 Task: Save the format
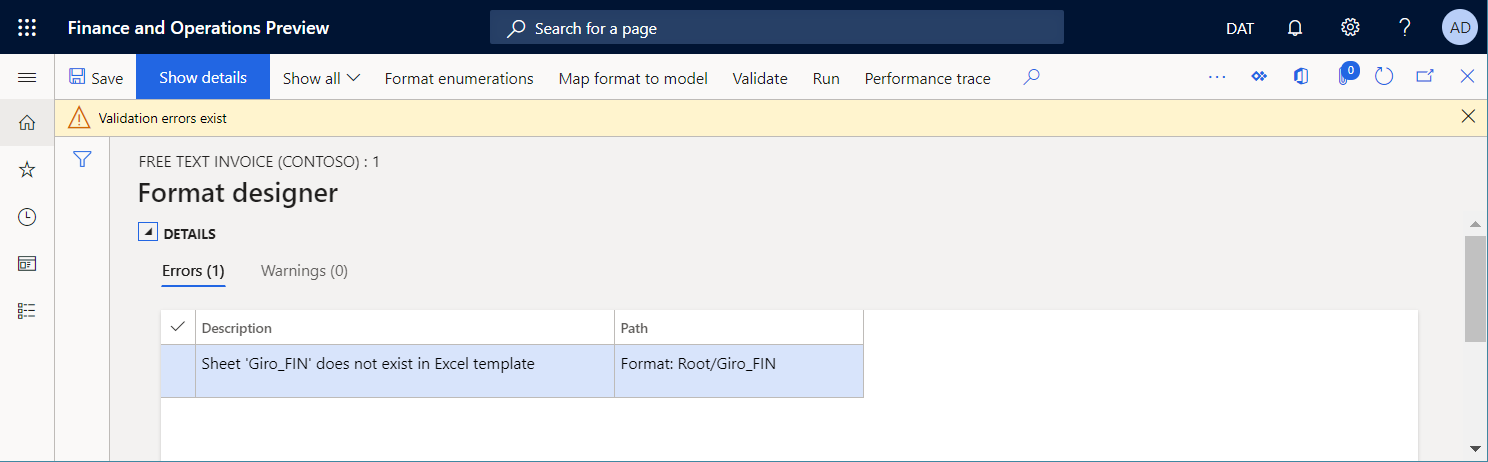96,78
